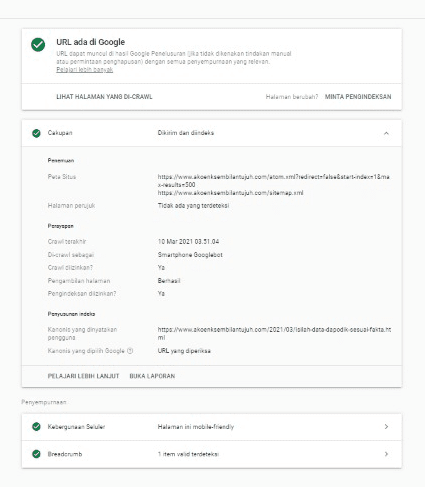
Task: Click the Ya value beside Pengindeksan diizinkan?
Action: click(161, 294)
